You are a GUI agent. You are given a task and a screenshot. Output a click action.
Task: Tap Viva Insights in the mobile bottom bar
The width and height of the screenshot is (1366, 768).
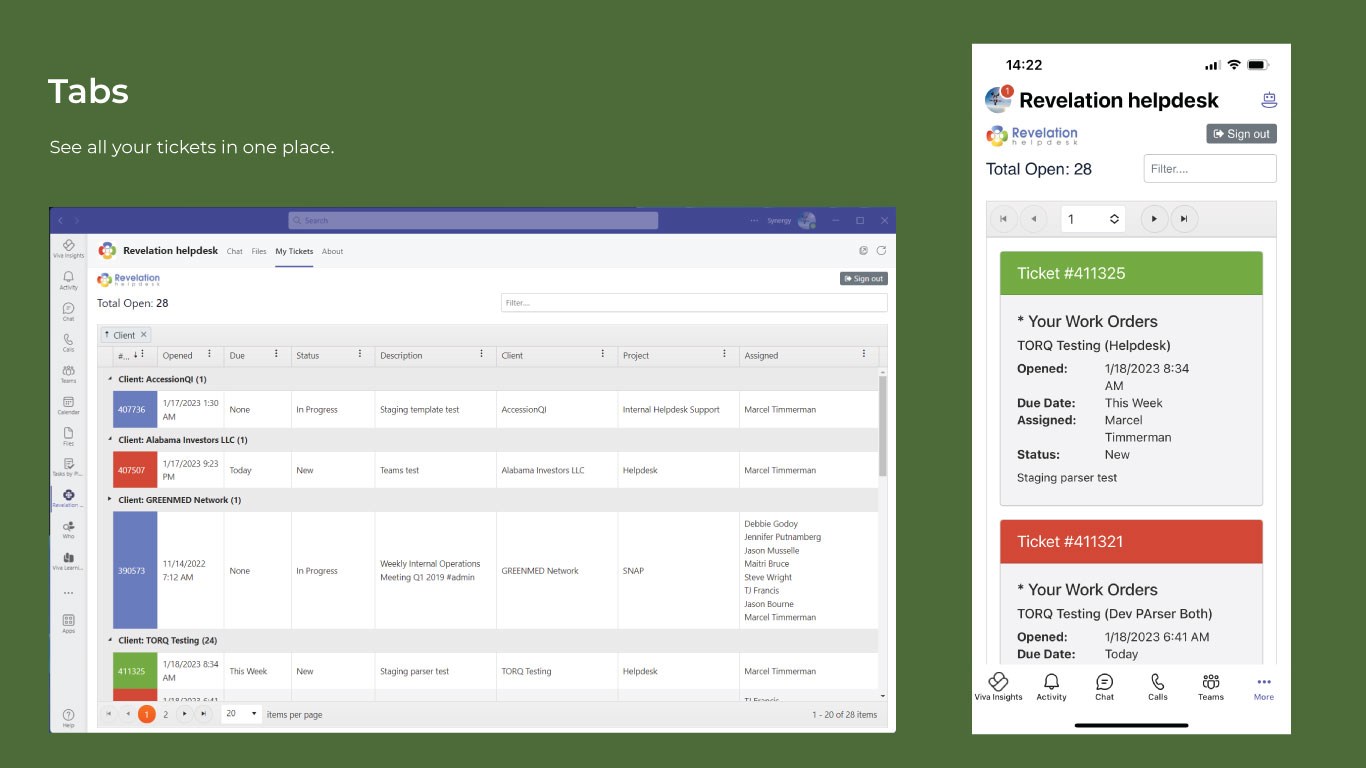click(998, 687)
